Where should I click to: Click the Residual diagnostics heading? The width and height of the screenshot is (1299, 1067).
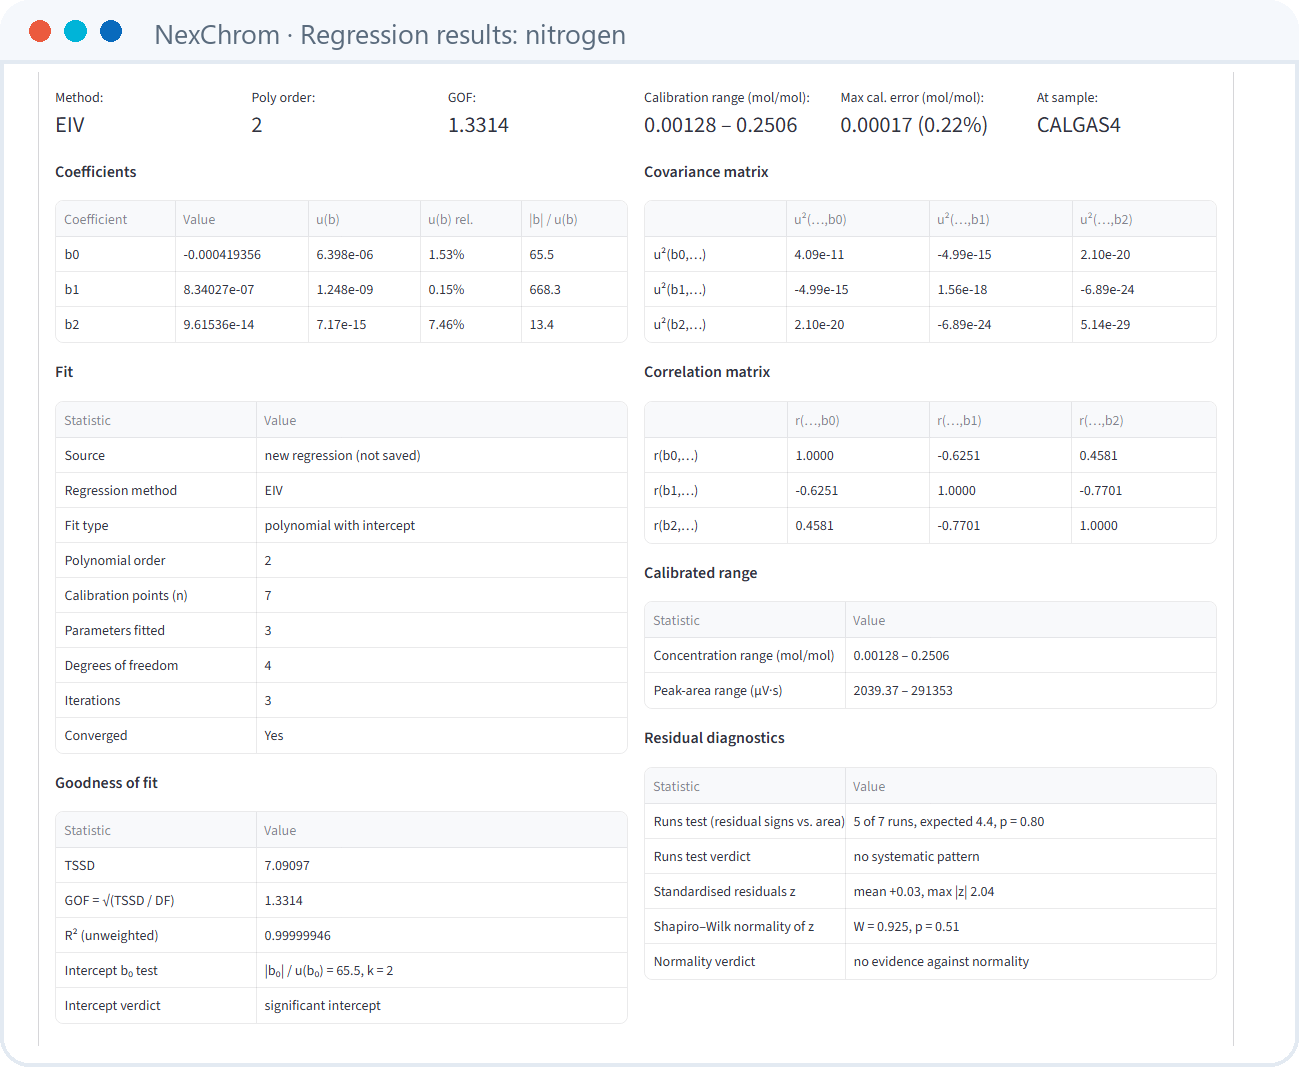[x=714, y=738]
